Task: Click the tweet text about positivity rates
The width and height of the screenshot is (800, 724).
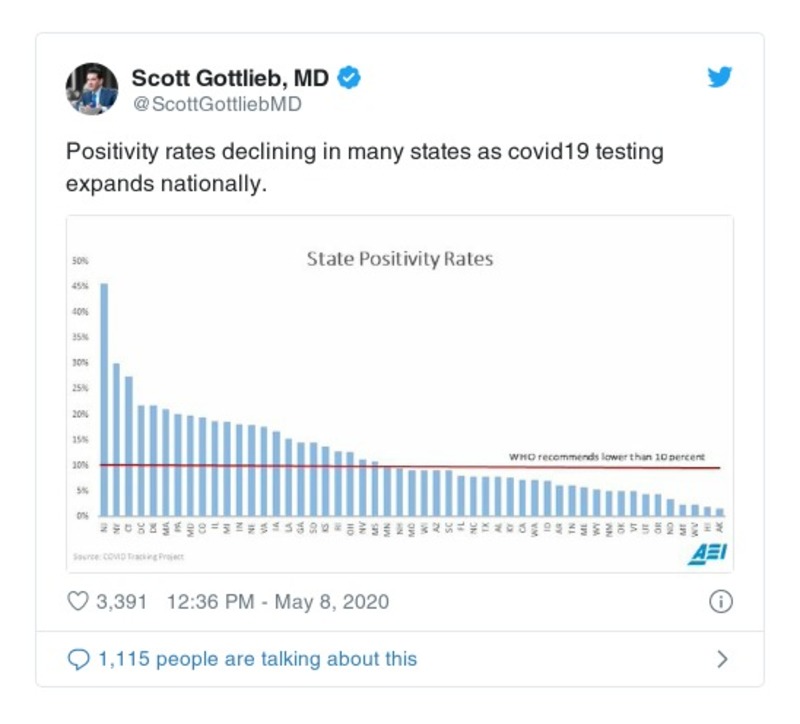Action: pos(364,168)
